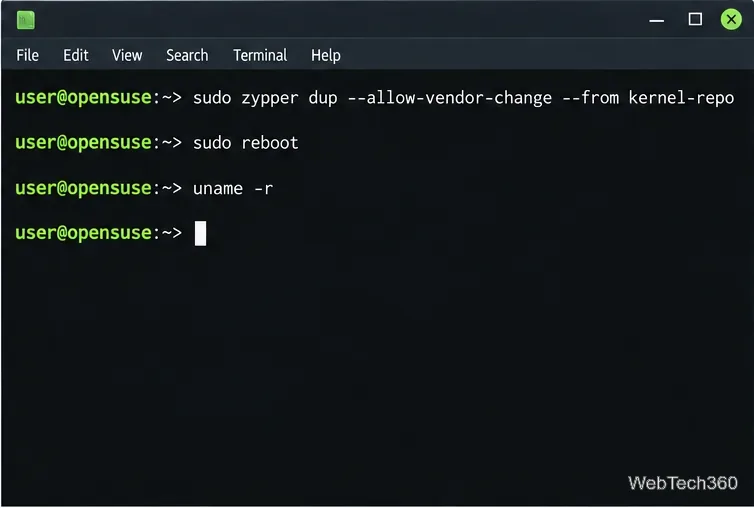
Task: Open the File menu
Action: click(27, 55)
